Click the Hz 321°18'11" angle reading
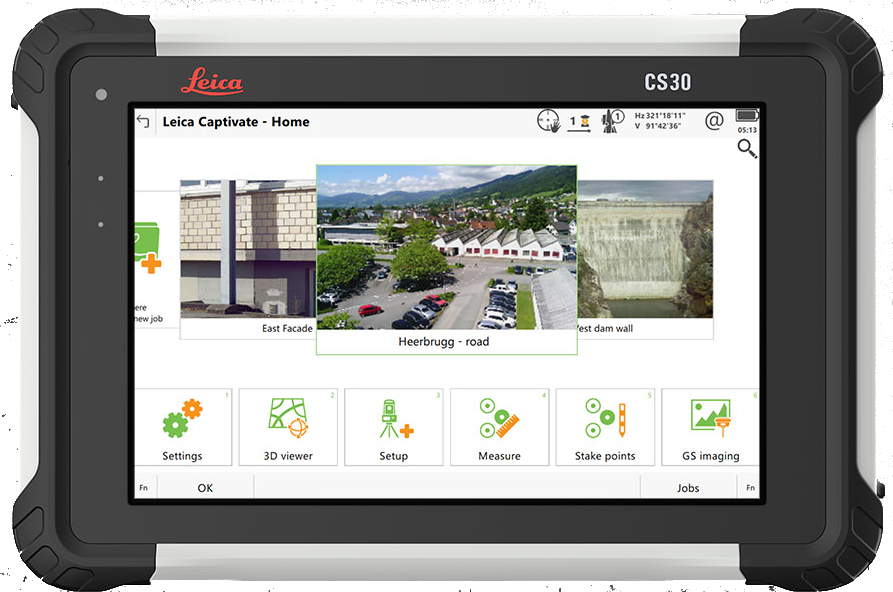Viewport: 893px width, 592px height. [x=660, y=116]
